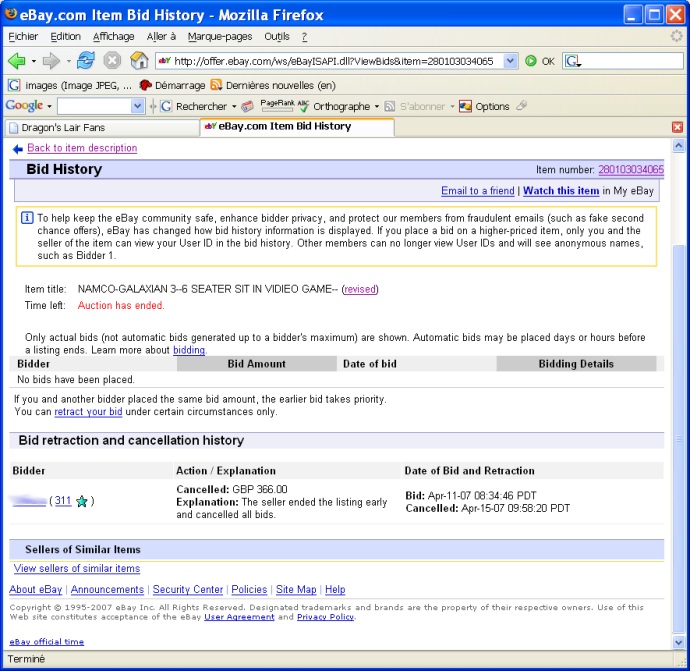Open the User Agreement link
This screenshot has height=671, width=690.
pos(239,617)
